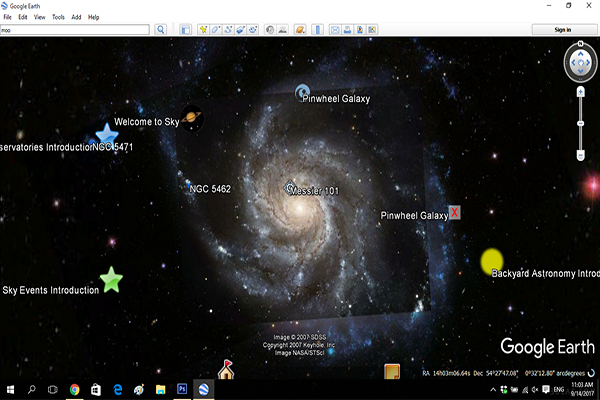The image size is (600, 400).
Task: Click look down arrow on compass
Action: 580,71
